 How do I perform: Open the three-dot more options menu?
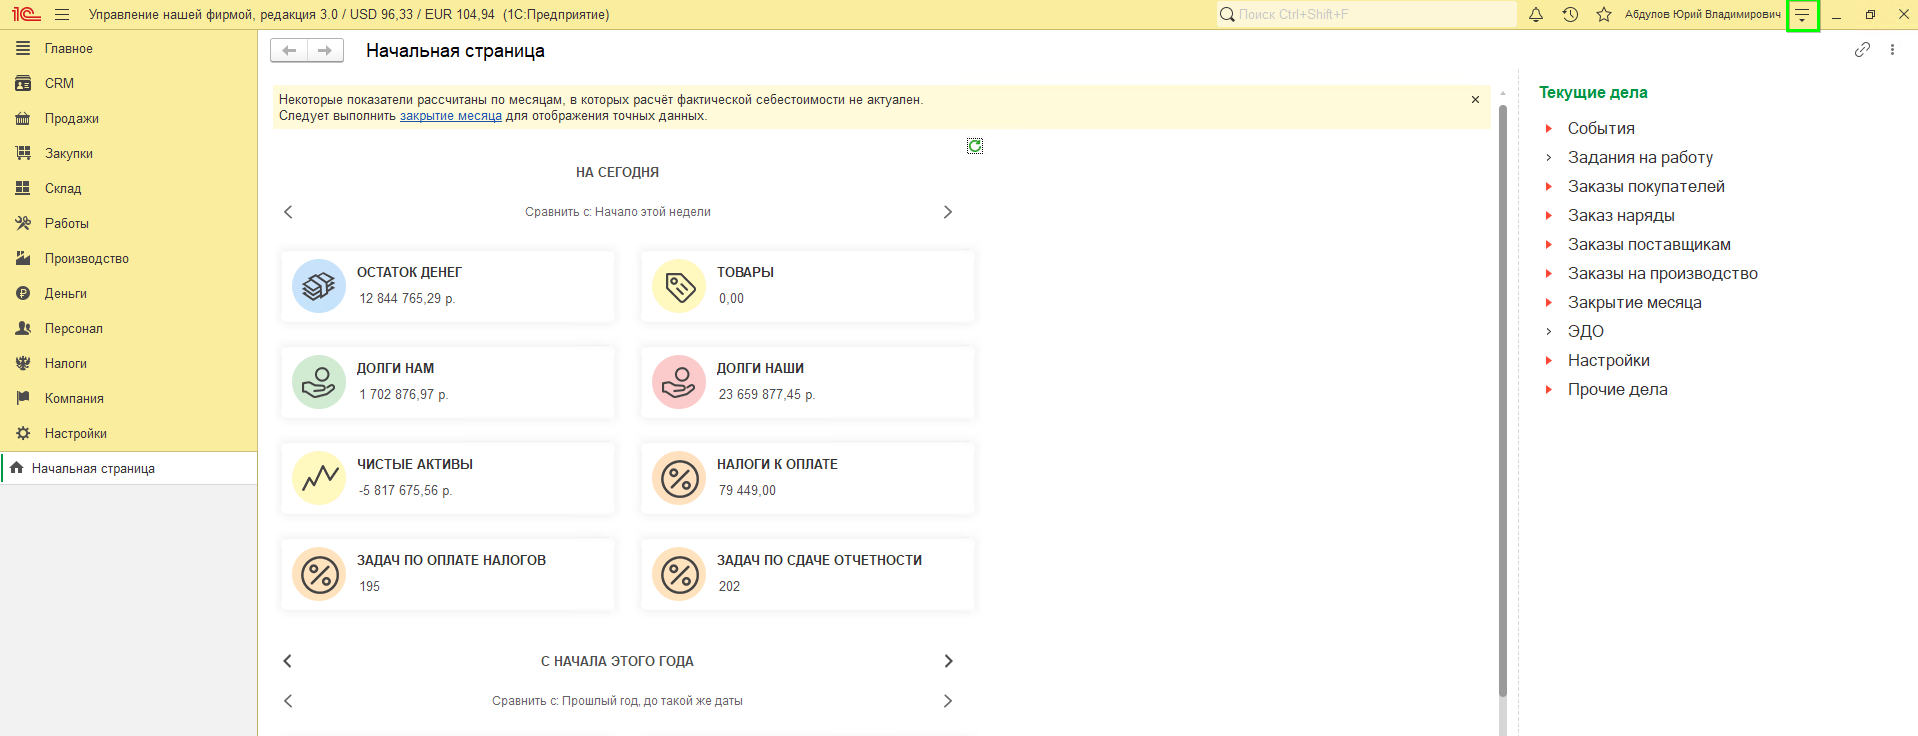(x=1892, y=50)
